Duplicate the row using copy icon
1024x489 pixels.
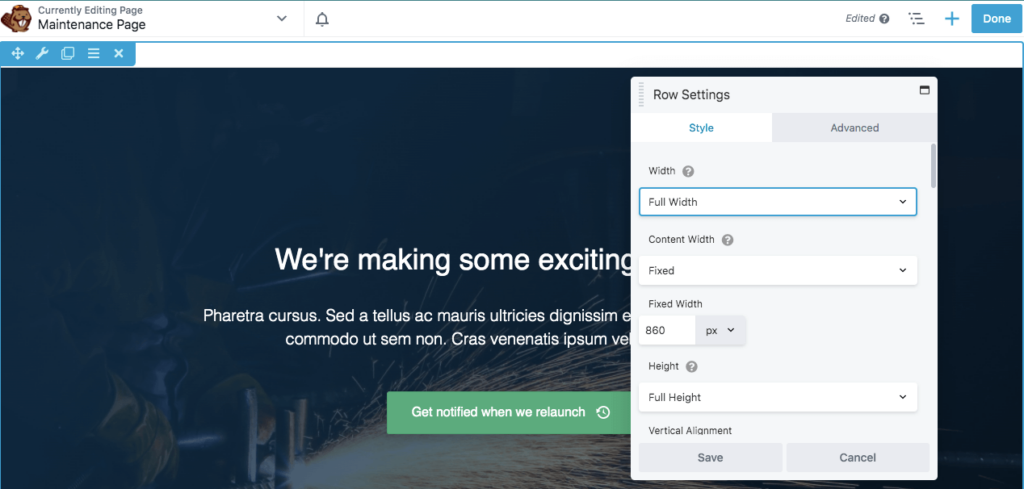pos(68,53)
